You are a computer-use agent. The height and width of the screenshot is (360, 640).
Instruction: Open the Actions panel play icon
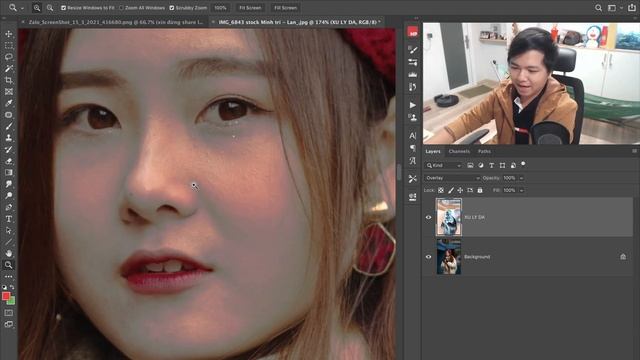pos(413,105)
